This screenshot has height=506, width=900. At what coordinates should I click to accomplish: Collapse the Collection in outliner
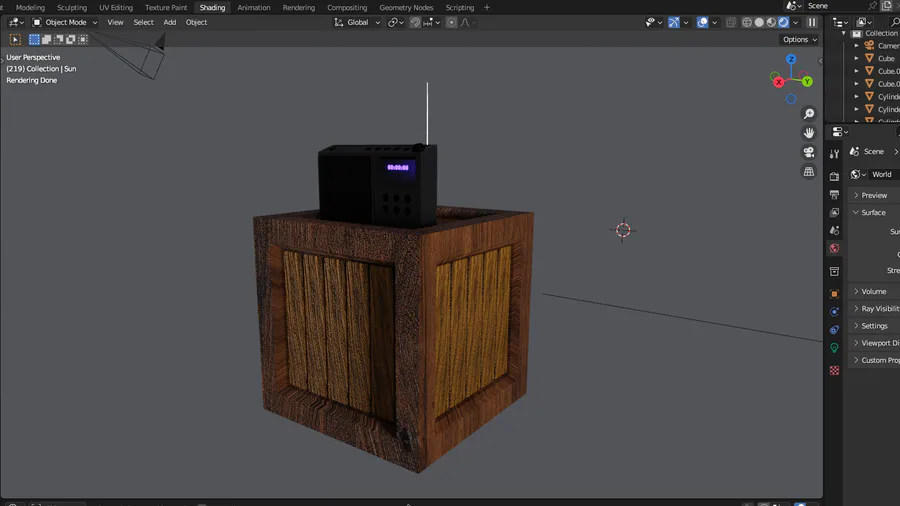click(x=844, y=33)
